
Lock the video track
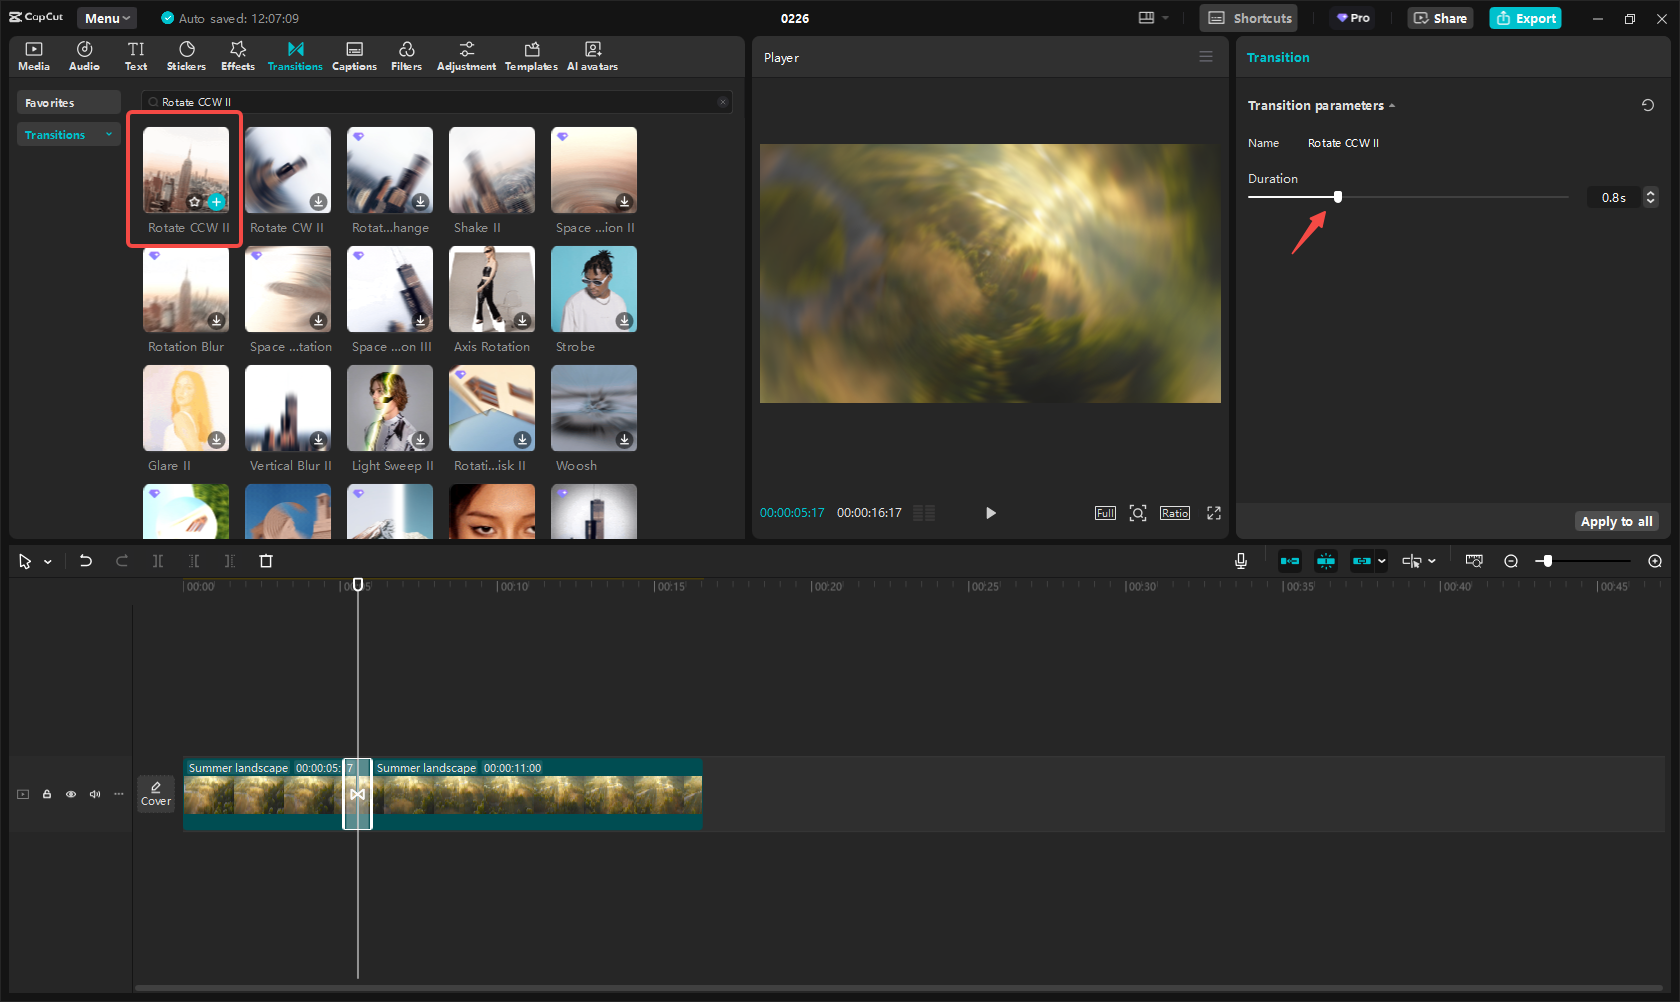[47, 794]
